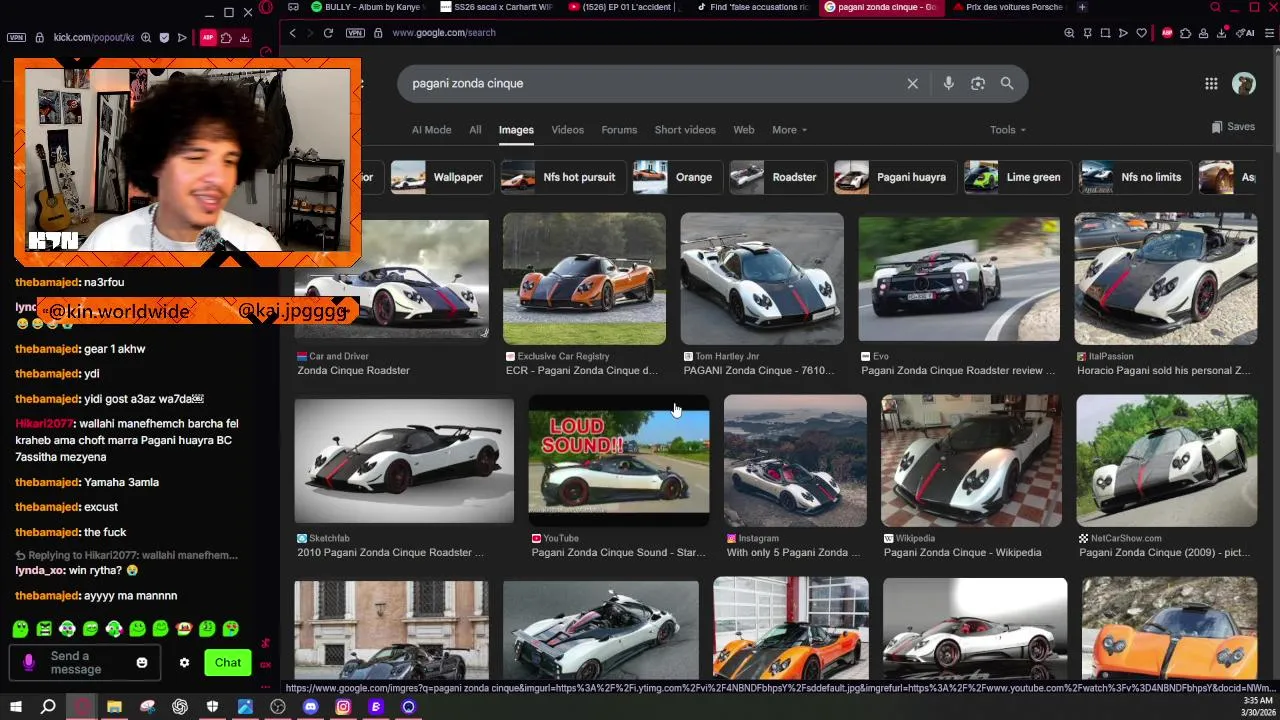
Task: Go back in the Google browser window
Action: tap(293, 33)
